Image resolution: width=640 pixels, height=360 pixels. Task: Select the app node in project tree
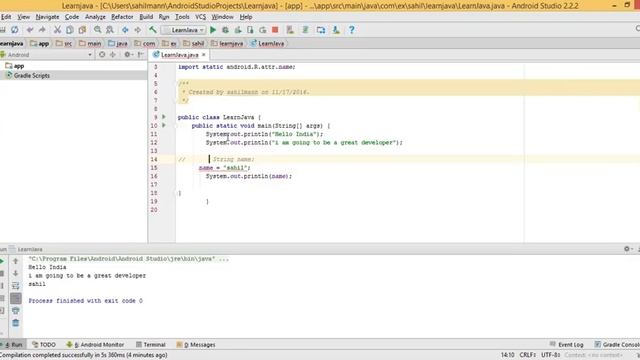coord(15,66)
